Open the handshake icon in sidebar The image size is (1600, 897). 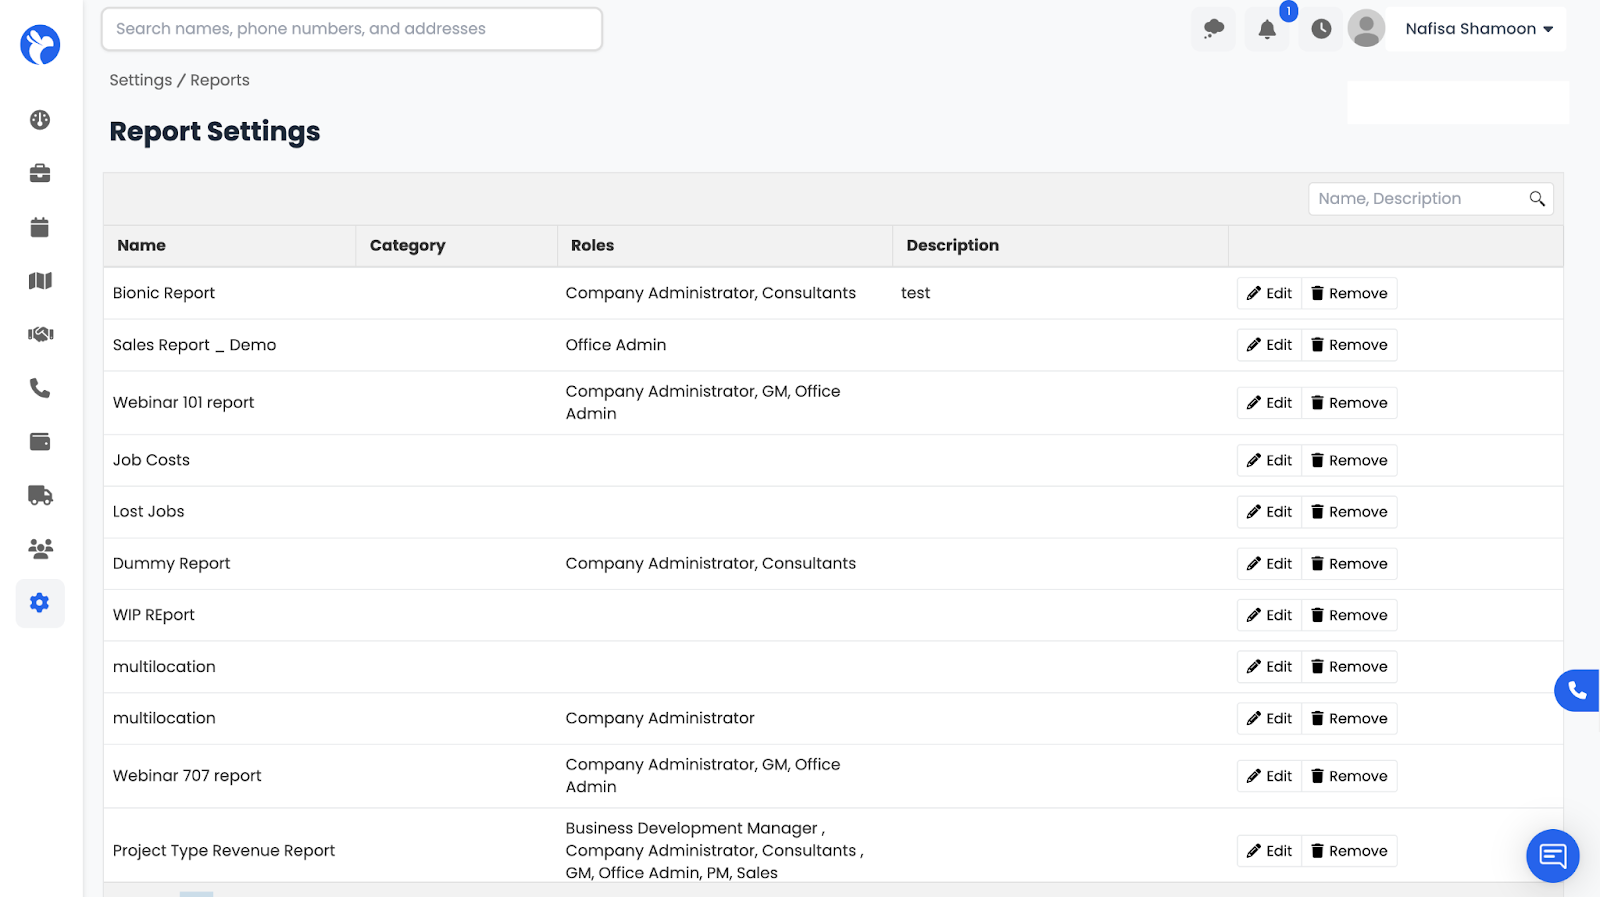pyautogui.click(x=40, y=334)
